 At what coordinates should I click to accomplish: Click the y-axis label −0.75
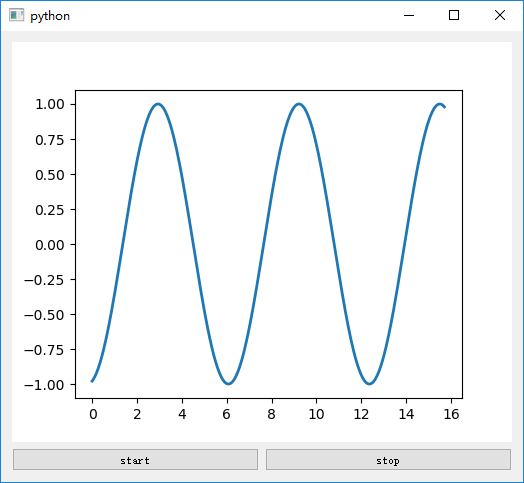[x=44, y=350]
